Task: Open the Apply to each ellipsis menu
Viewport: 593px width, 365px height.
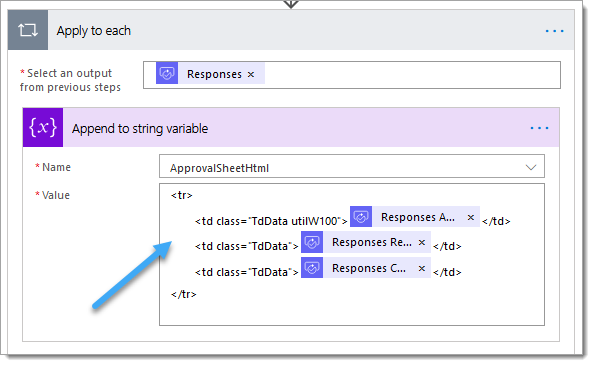Action: [554, 31]
